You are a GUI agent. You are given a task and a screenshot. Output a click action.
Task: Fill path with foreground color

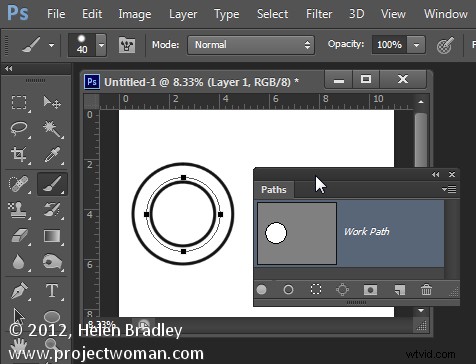point(262,290)
